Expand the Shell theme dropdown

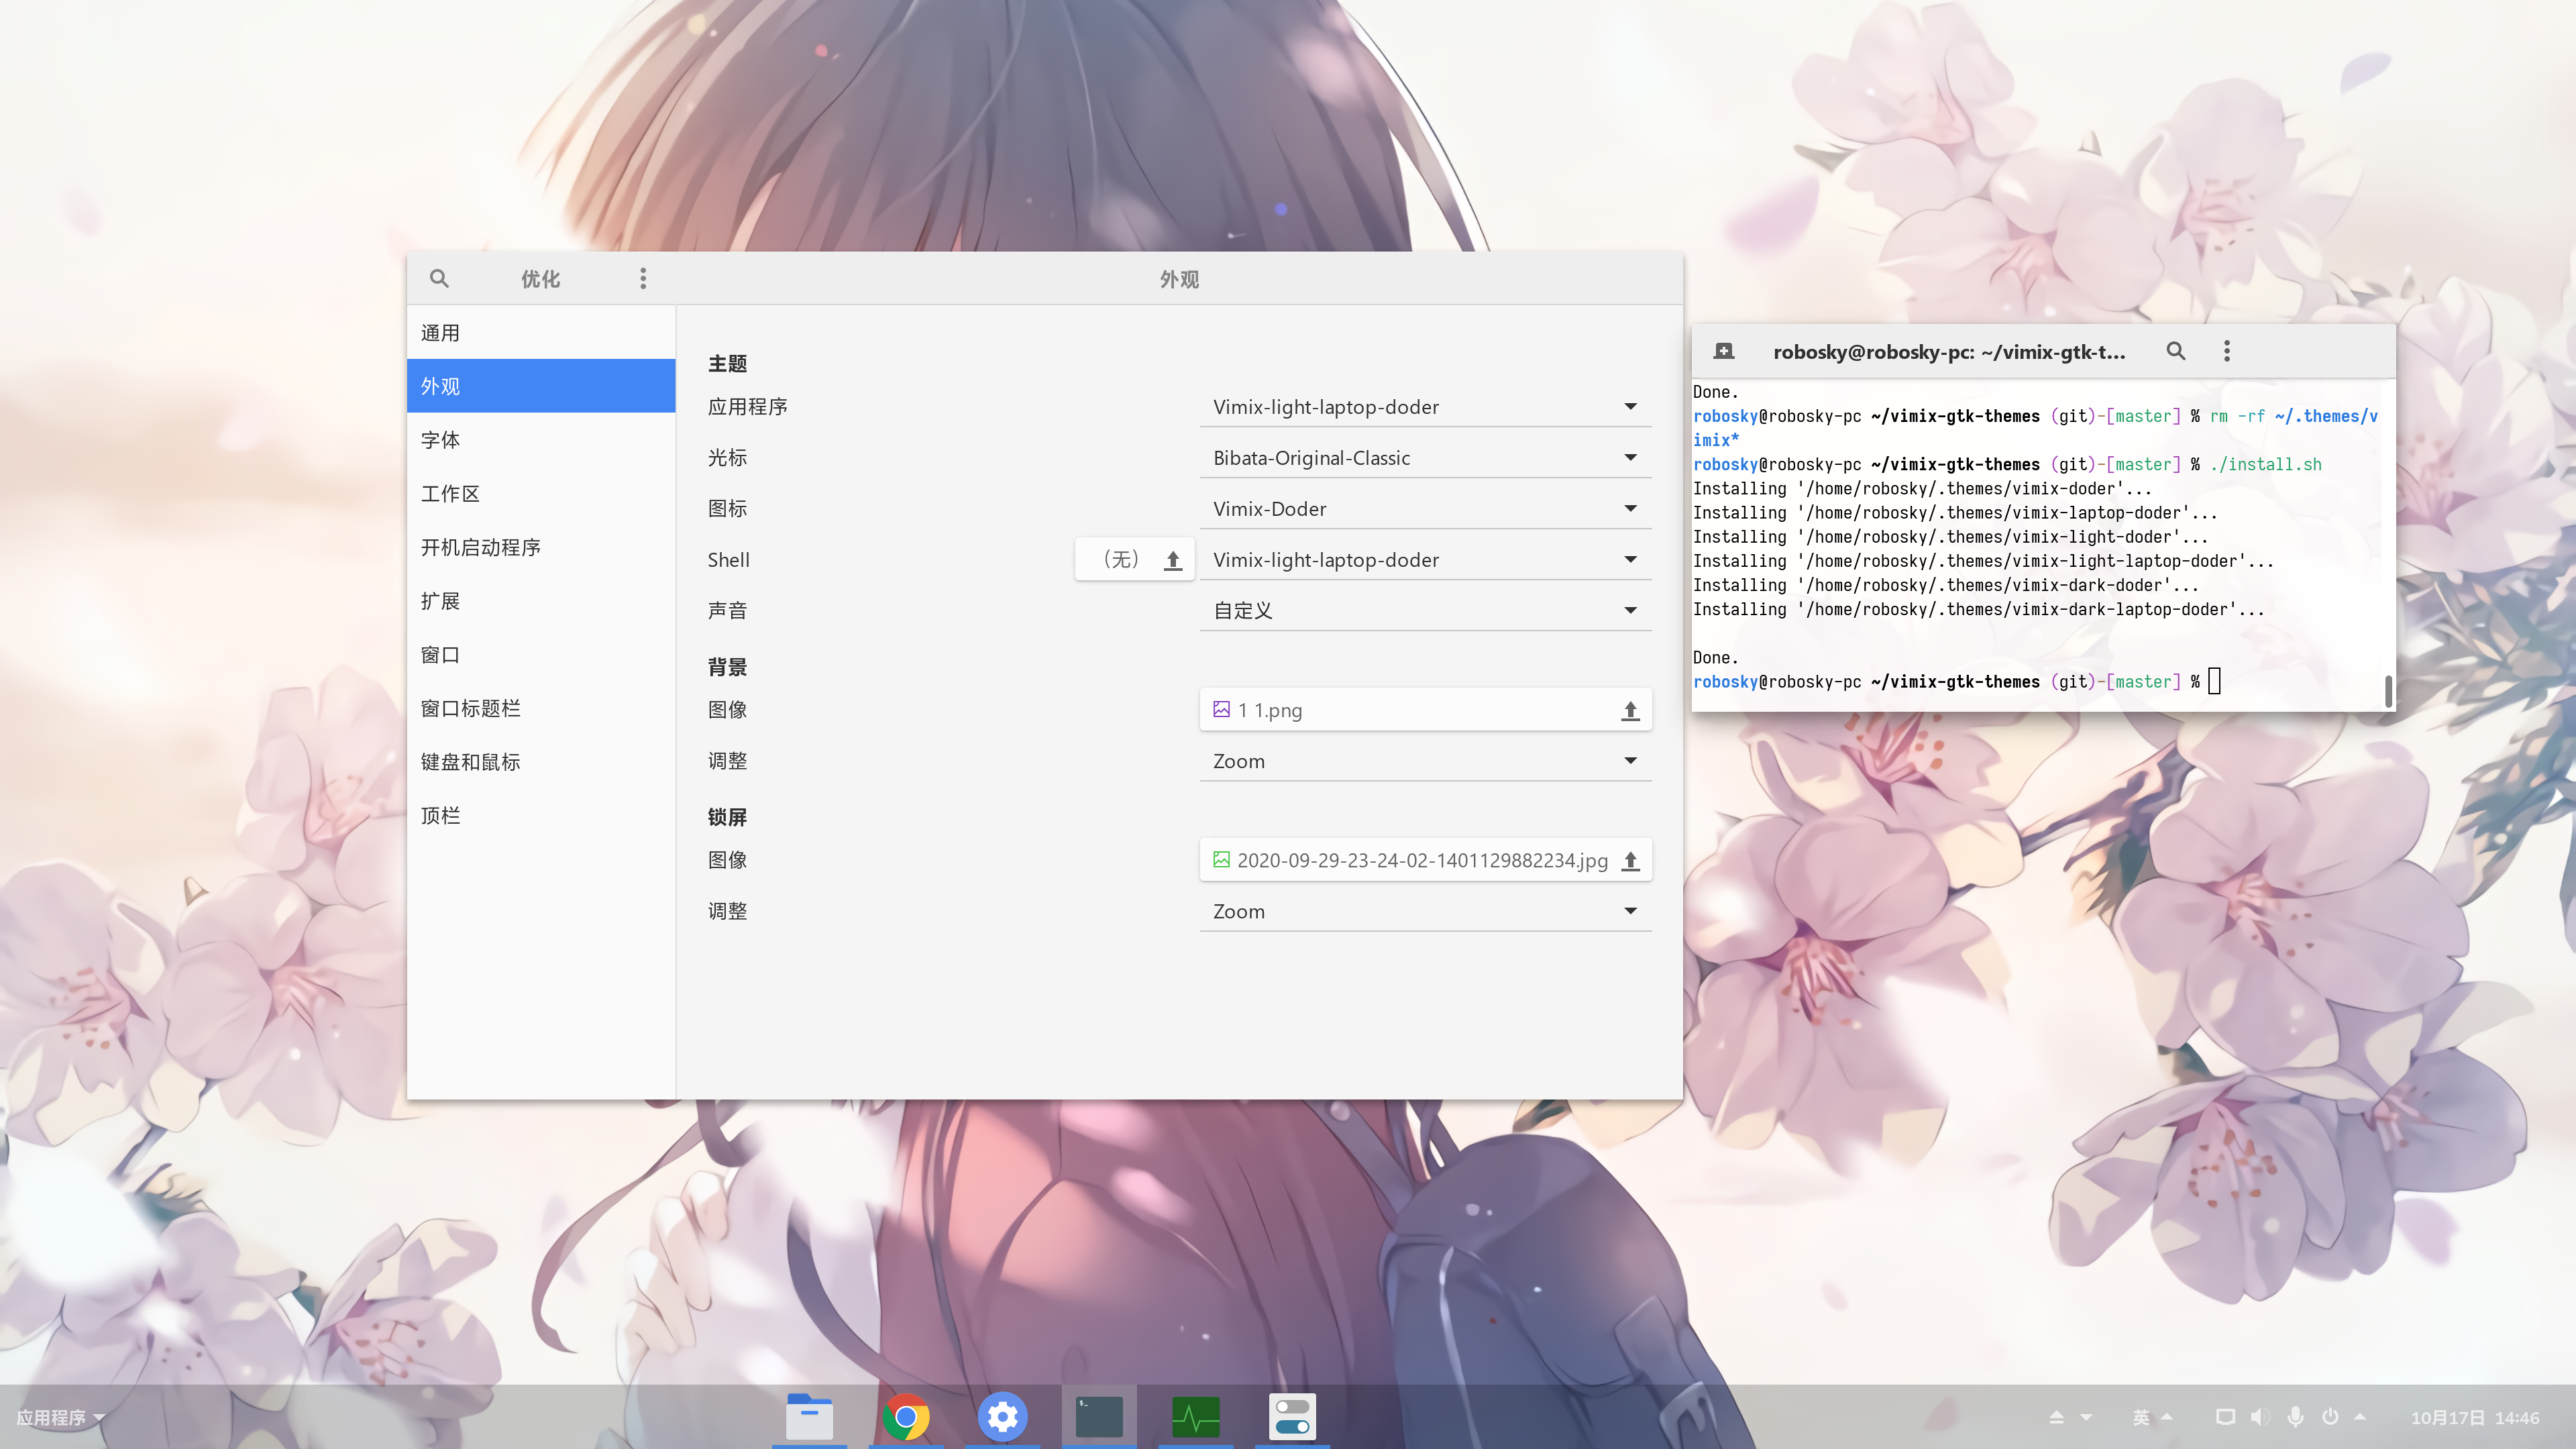[1425, 560]
